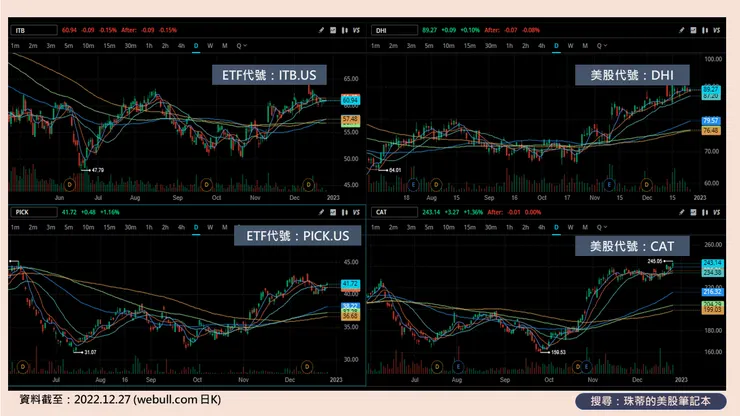This screenshot has width=740, height=416.
Task: Click the VS compare icon in DHI panel
Action: [x=716, y=30]
